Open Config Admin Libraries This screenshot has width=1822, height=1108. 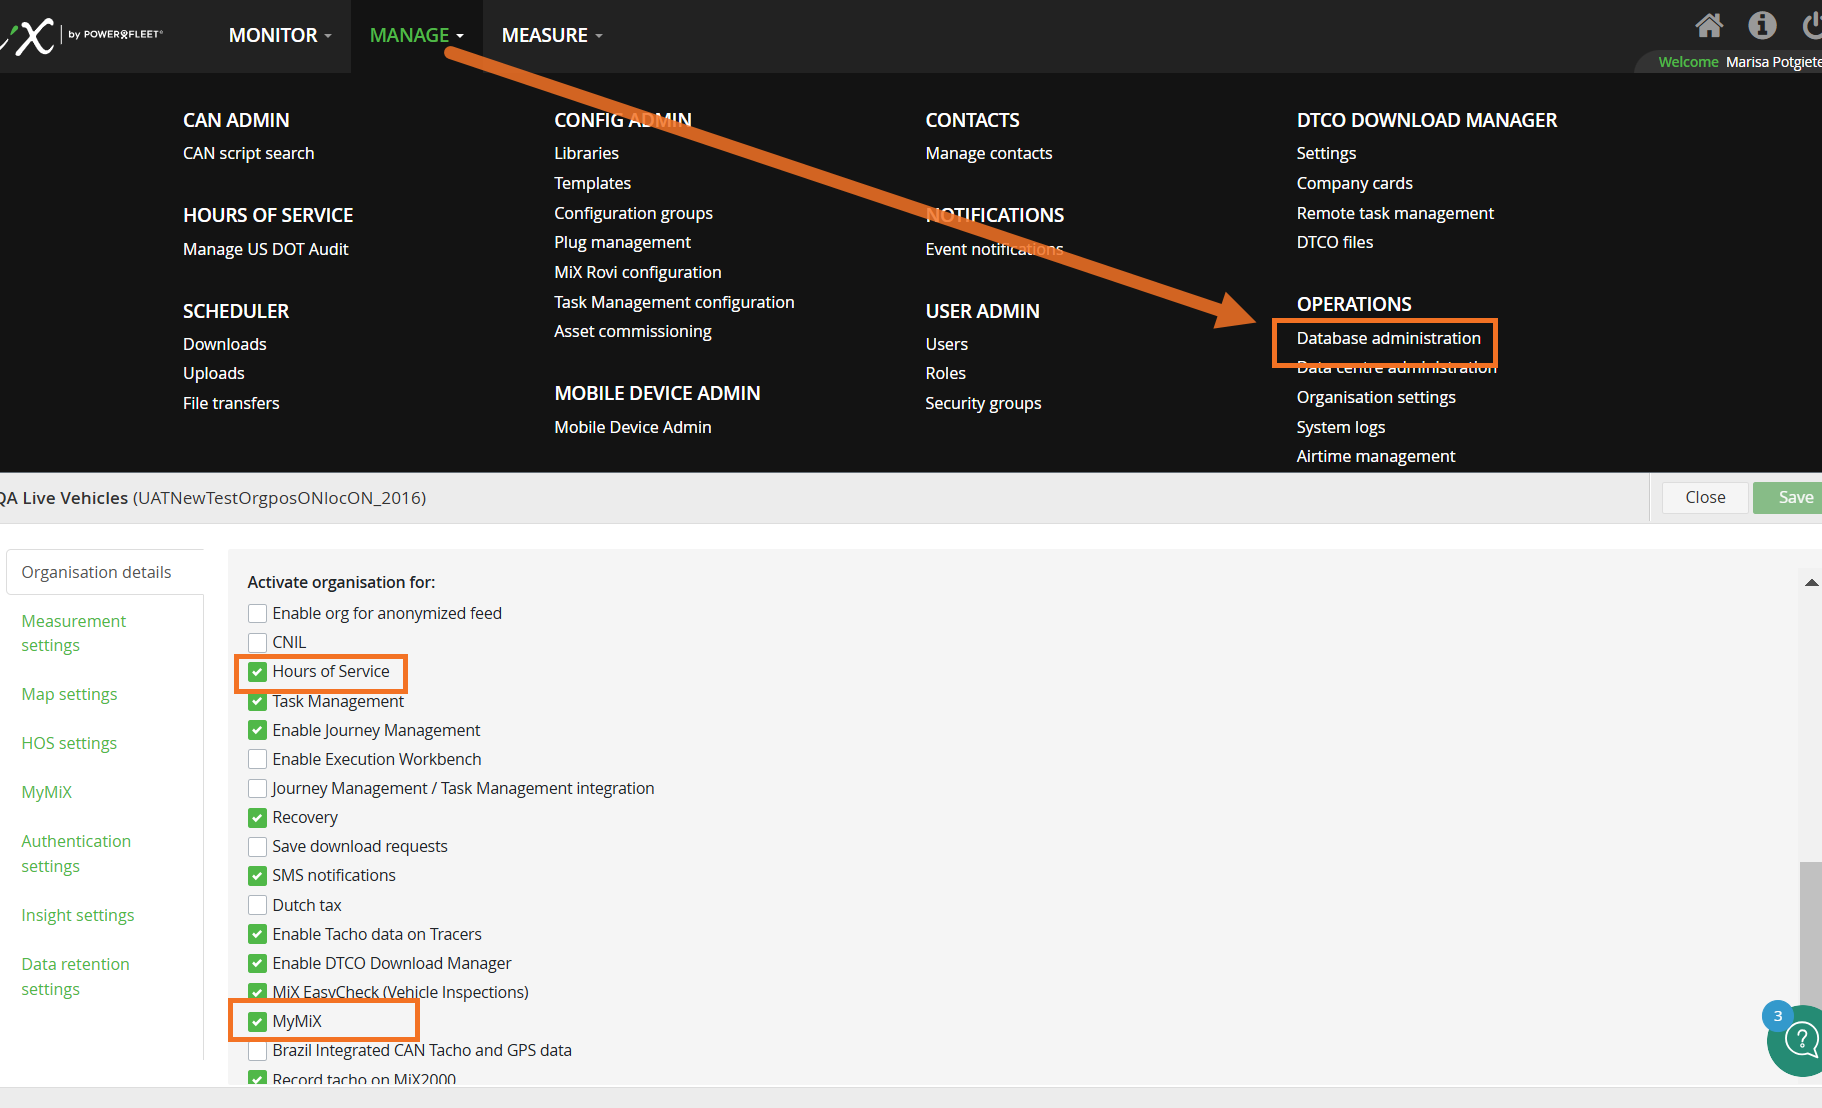click(586, 153)
